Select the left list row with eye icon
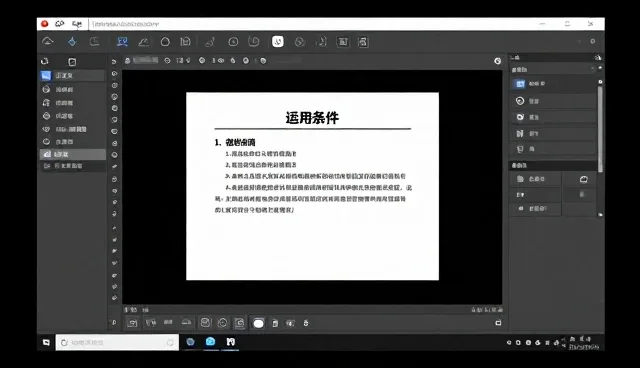640x368 pixels. pos(73,129)
